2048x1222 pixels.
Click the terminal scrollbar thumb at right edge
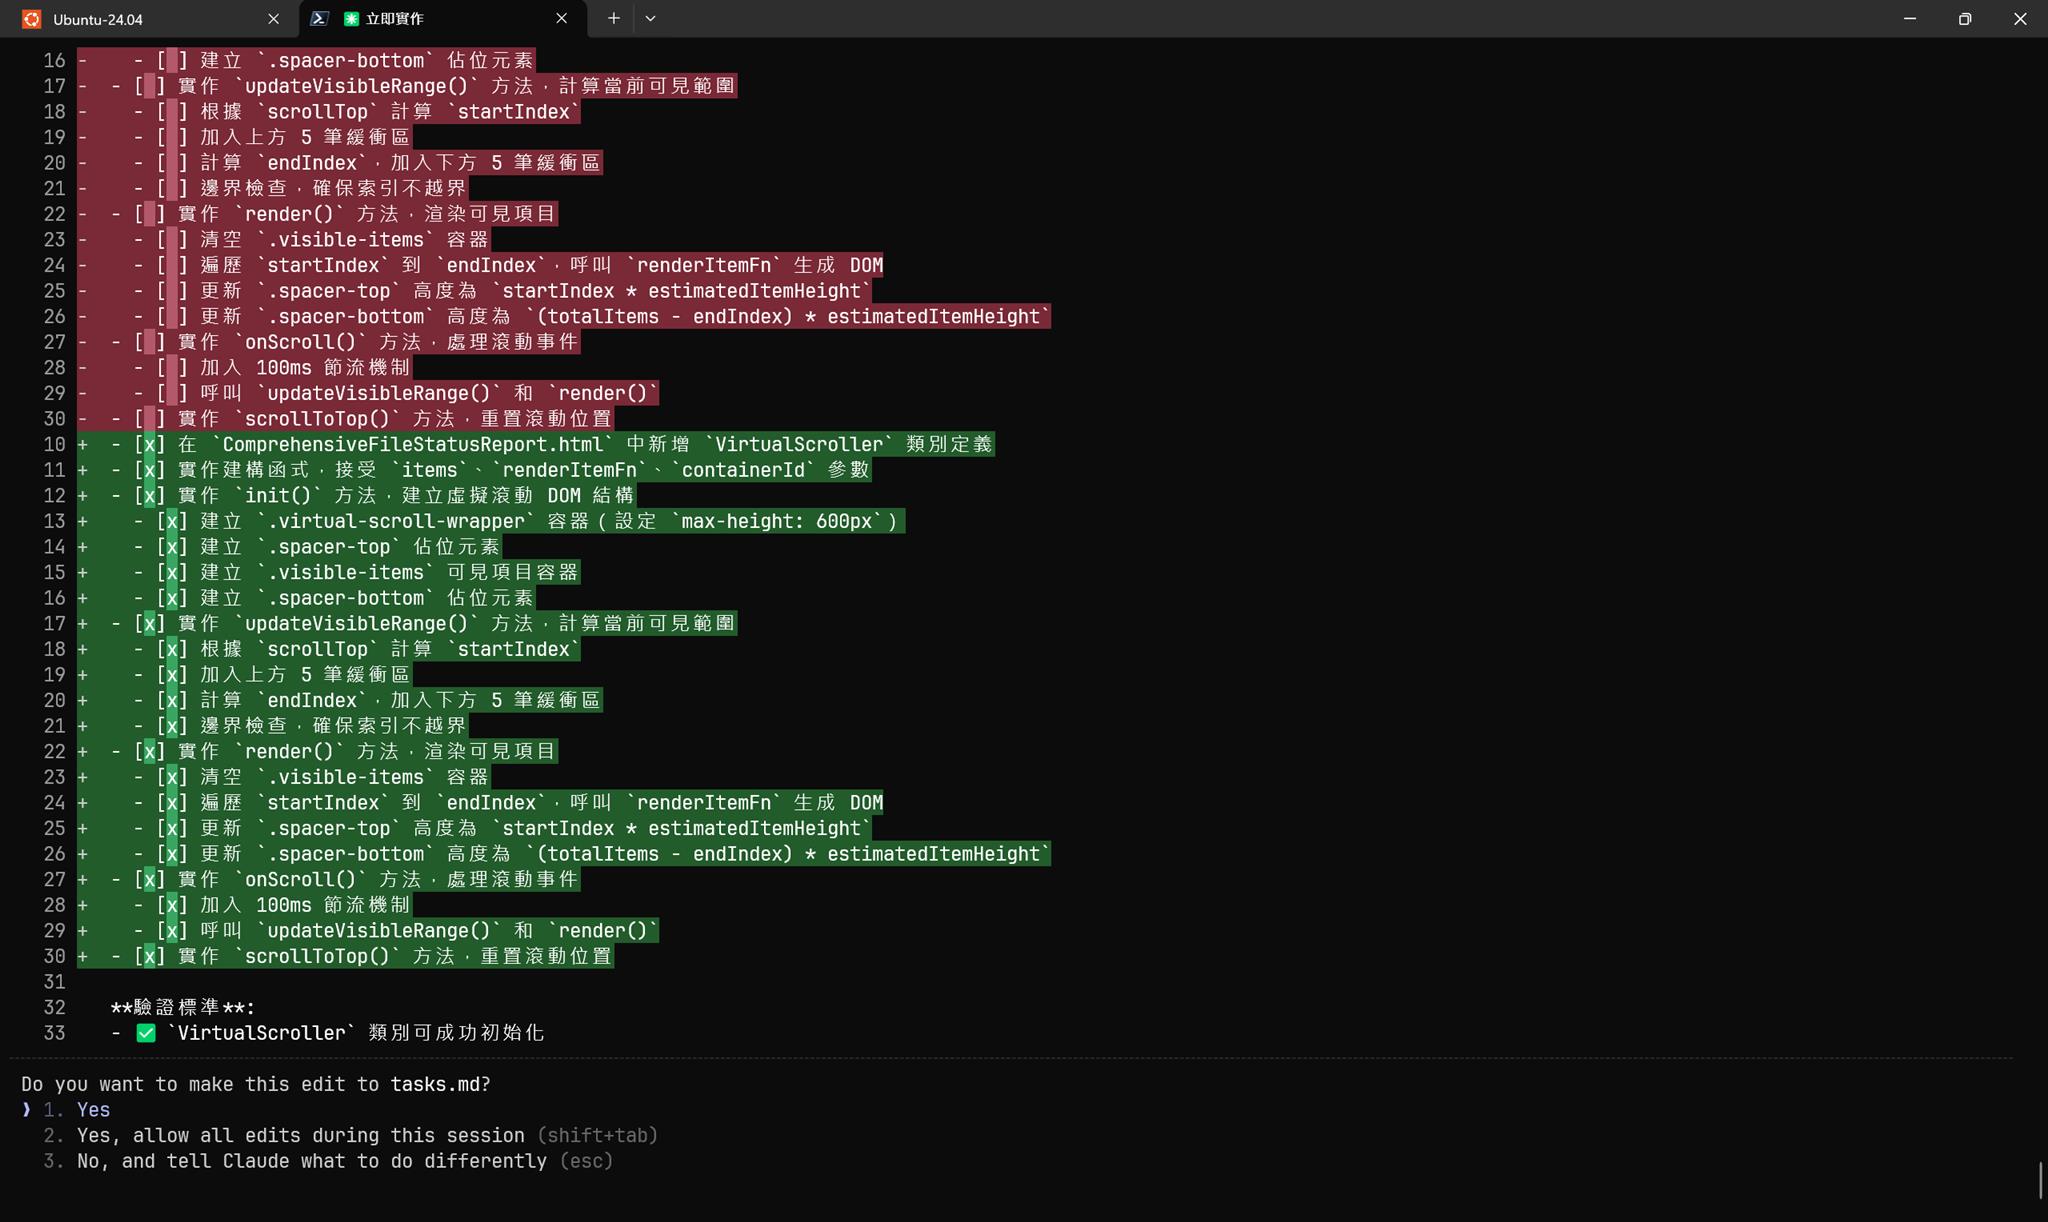(2040, 1180)
